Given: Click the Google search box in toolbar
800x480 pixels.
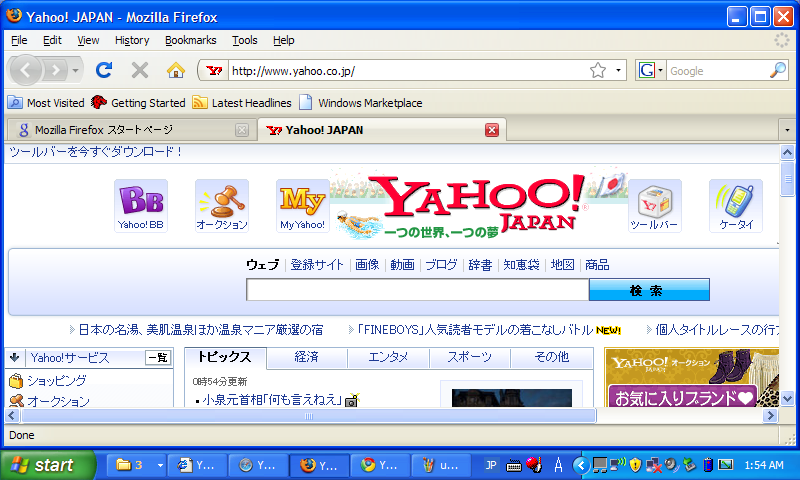Looking at the screenshot, I should [x=717, y=70].
